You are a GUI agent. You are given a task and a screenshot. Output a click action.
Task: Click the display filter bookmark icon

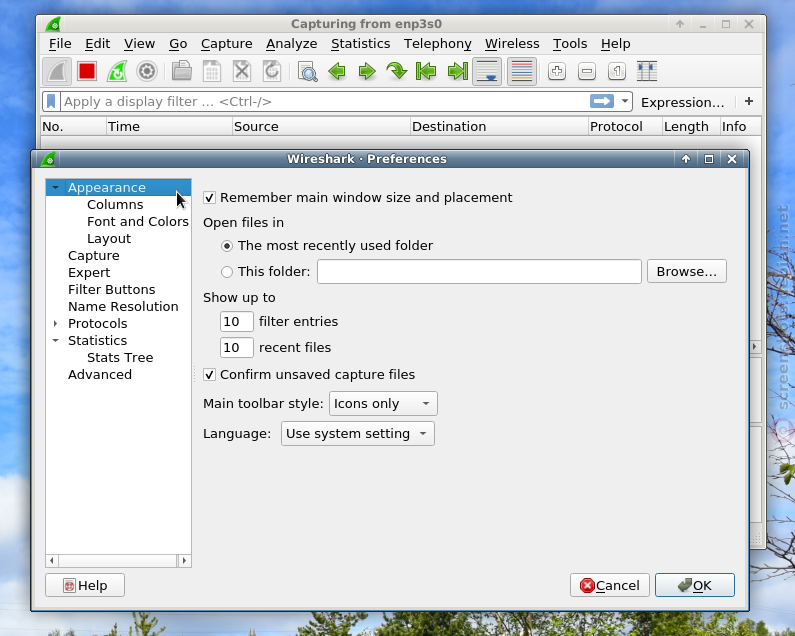click(51, 101)
